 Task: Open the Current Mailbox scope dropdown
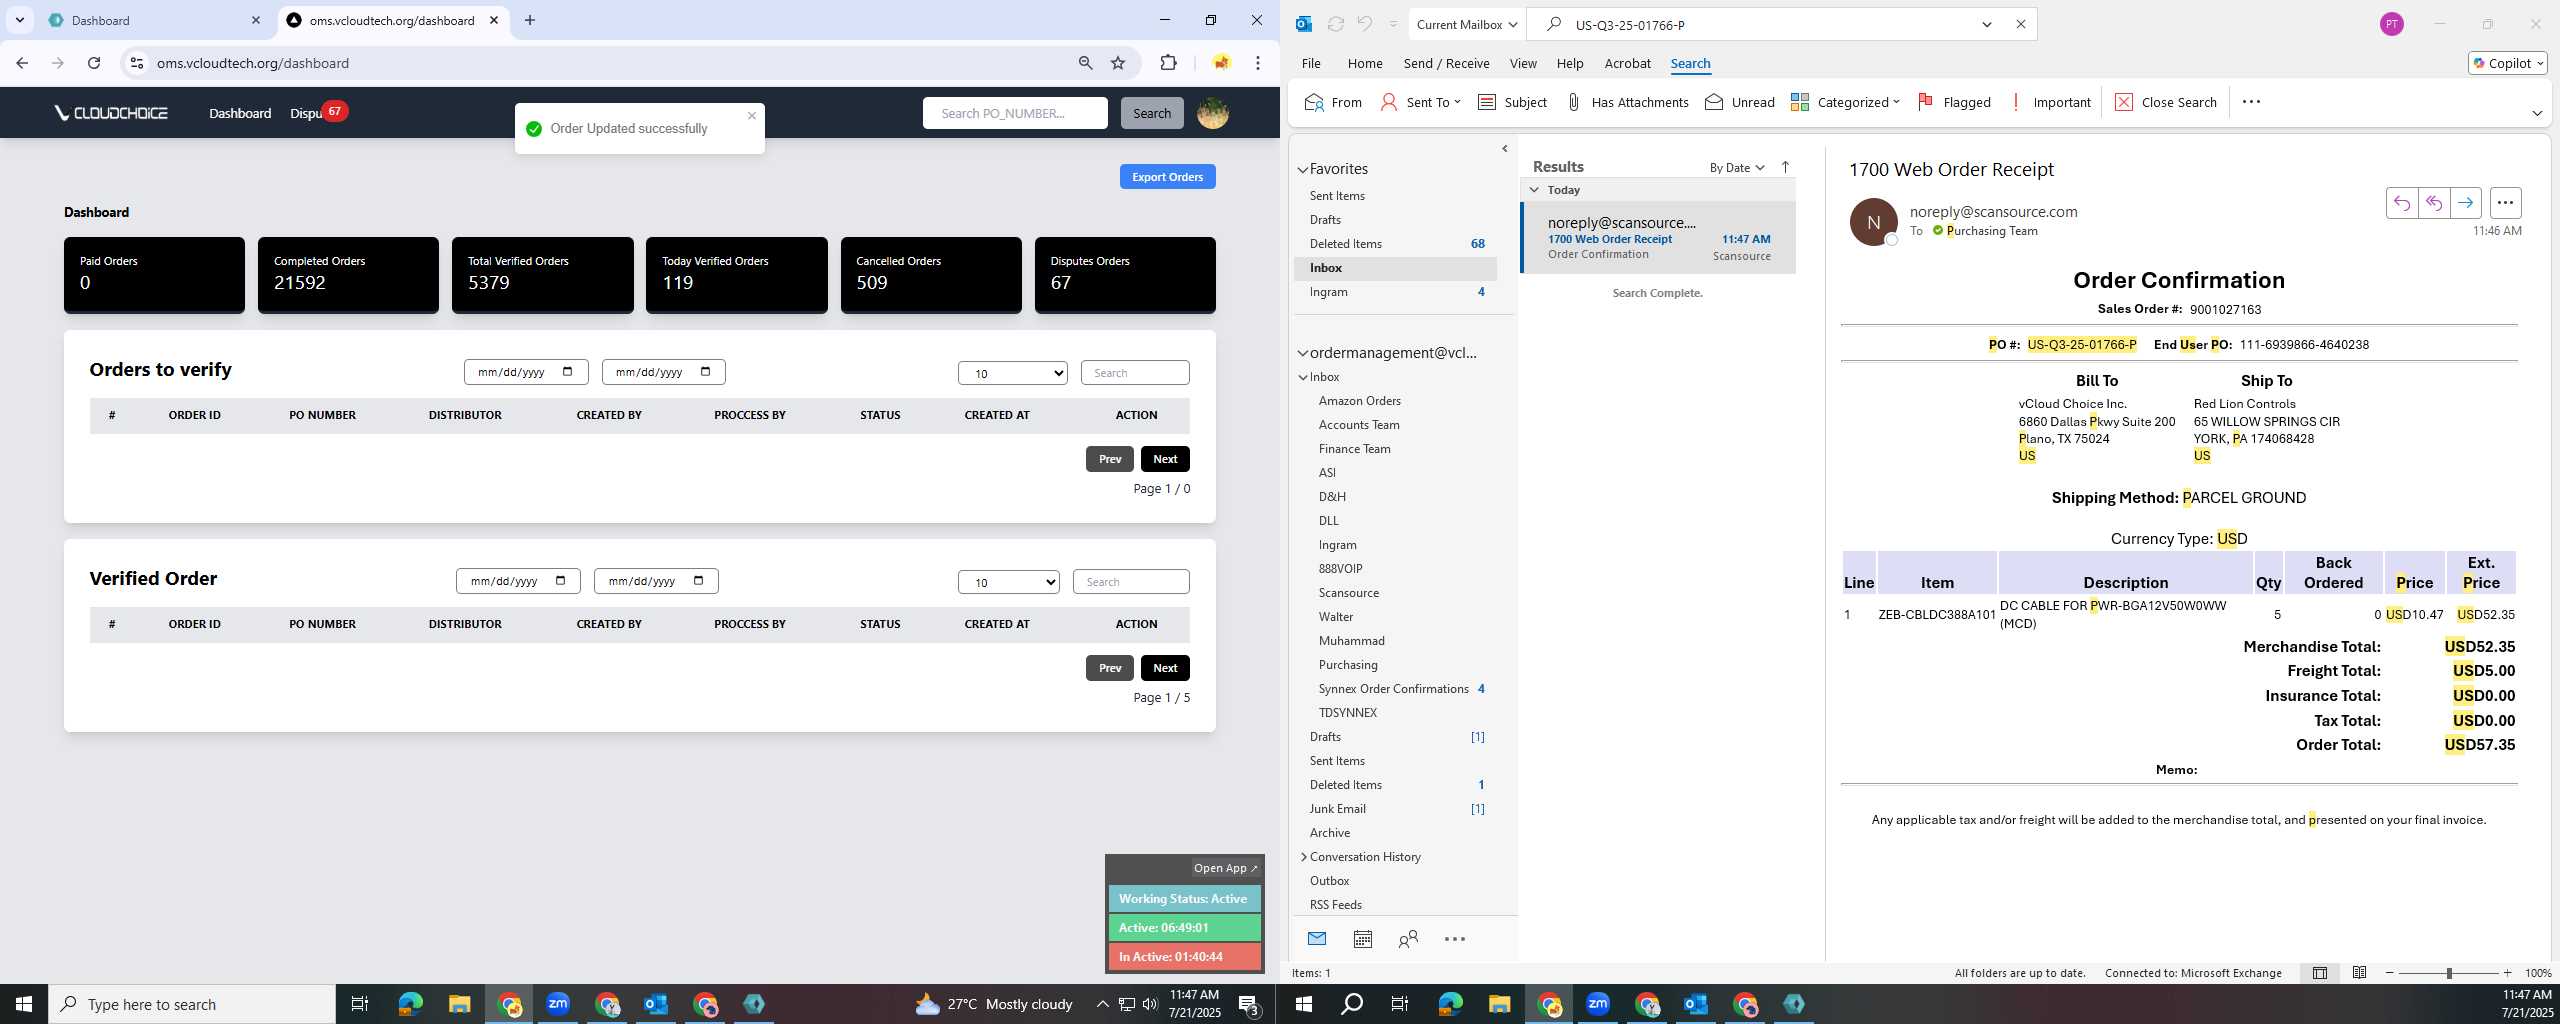1467,24
